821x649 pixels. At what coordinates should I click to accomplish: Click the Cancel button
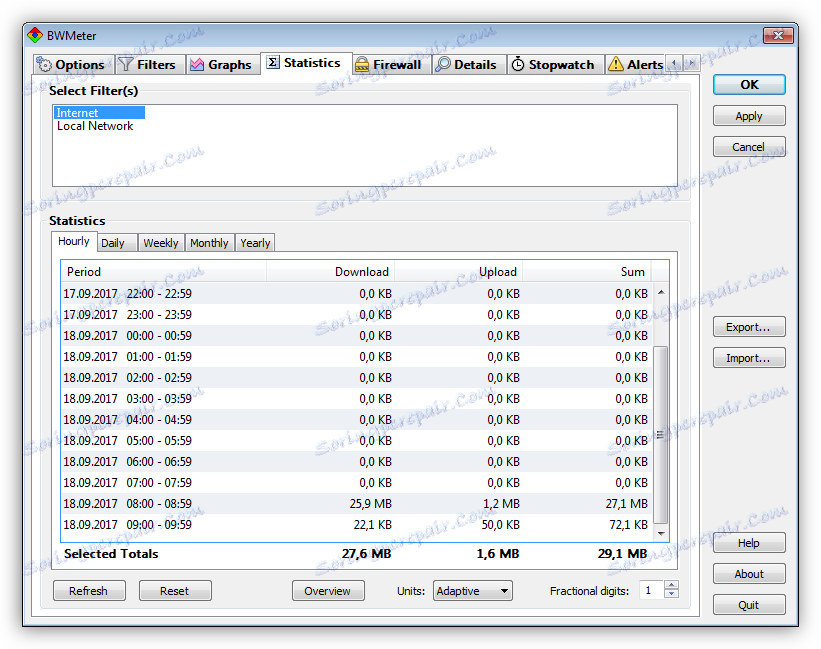click(749, 147)
